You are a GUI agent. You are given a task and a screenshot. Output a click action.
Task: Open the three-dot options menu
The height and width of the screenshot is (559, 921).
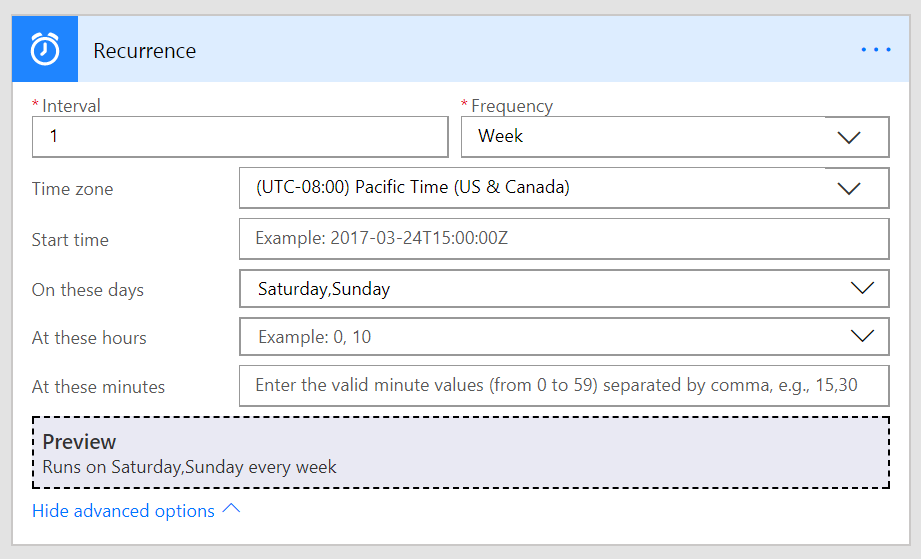875,50
